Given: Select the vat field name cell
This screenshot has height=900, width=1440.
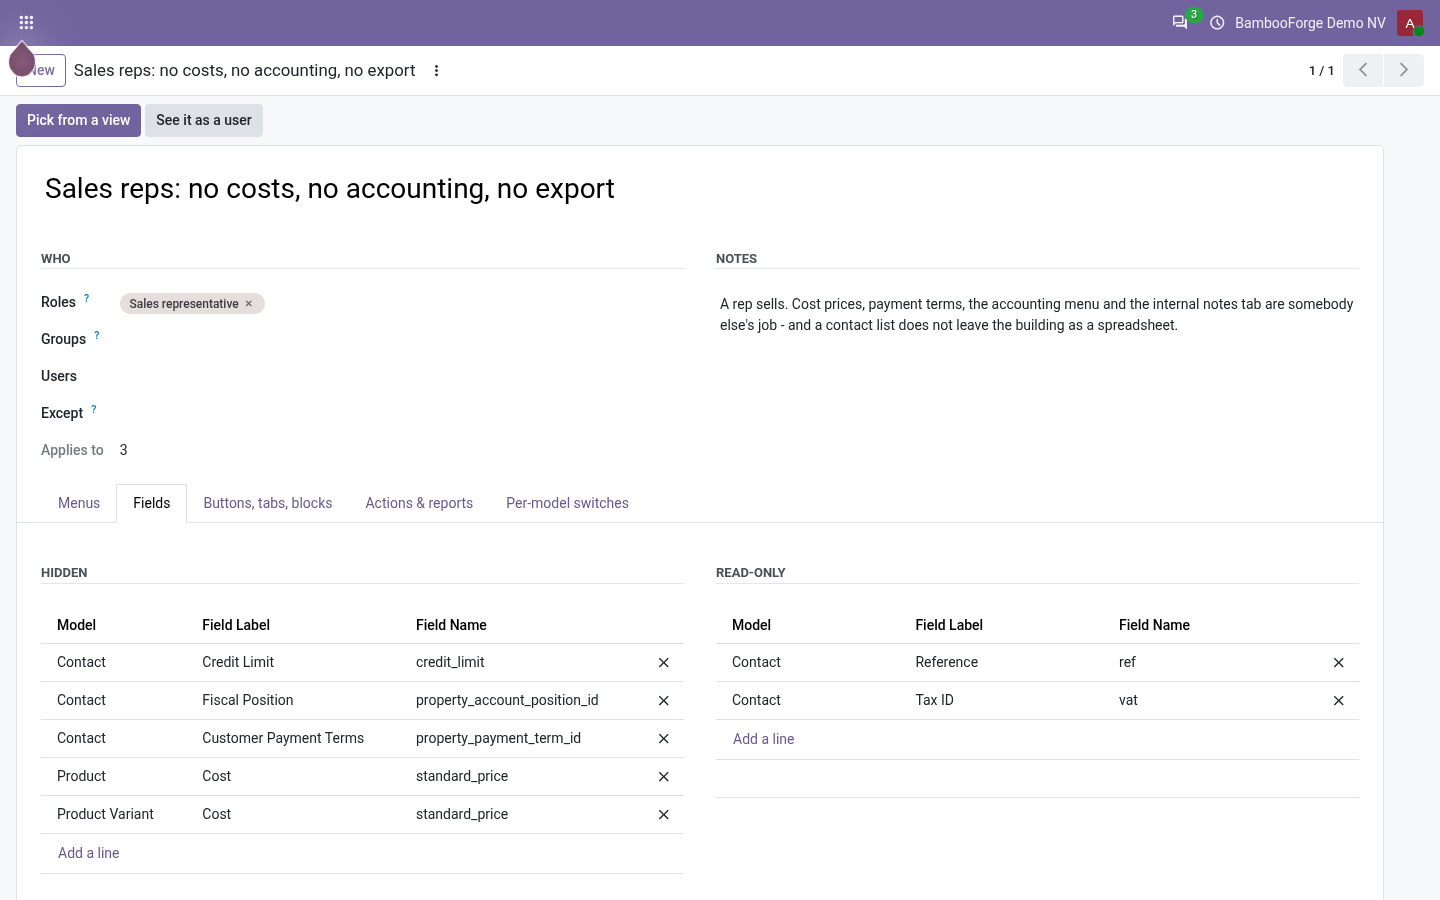Looking at the screenshot, I should 1215,701.
